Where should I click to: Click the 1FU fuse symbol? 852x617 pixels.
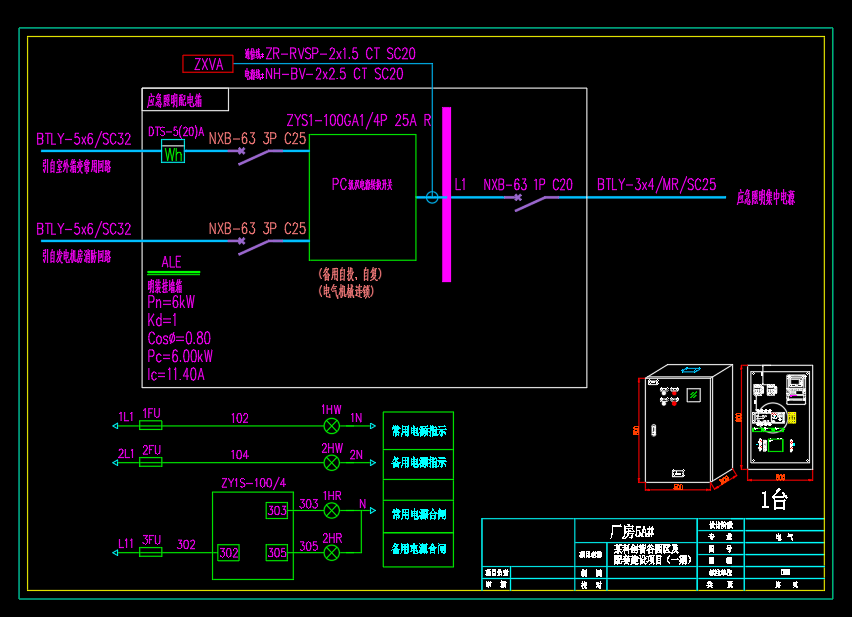(151, 426)
